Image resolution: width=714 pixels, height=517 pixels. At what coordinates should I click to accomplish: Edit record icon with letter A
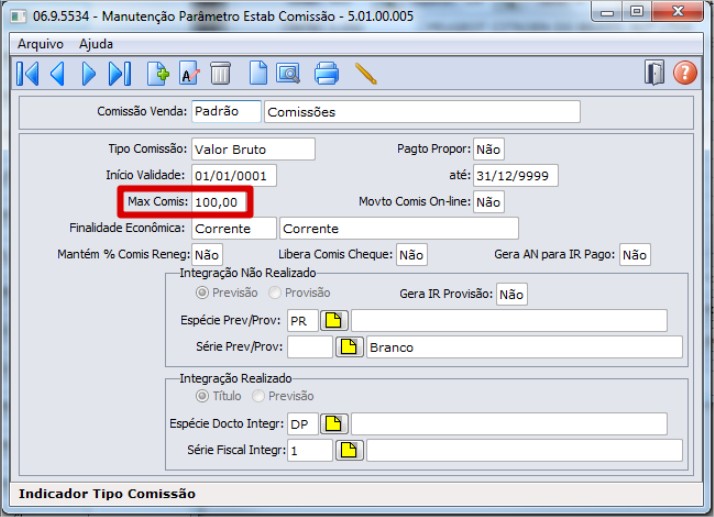coord(189,73)
